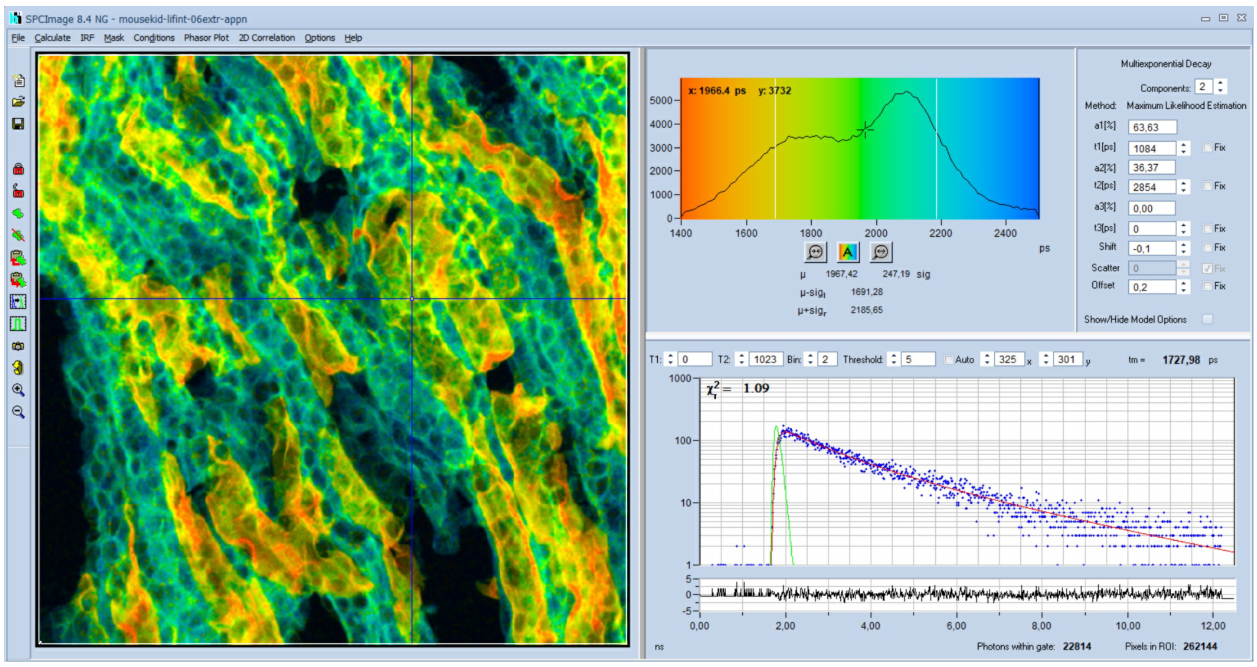Viewport: 1257px width, 667px height.
Task: Click the upper clipboard icon in the left toolbar
Action: [x=18, y=257]
